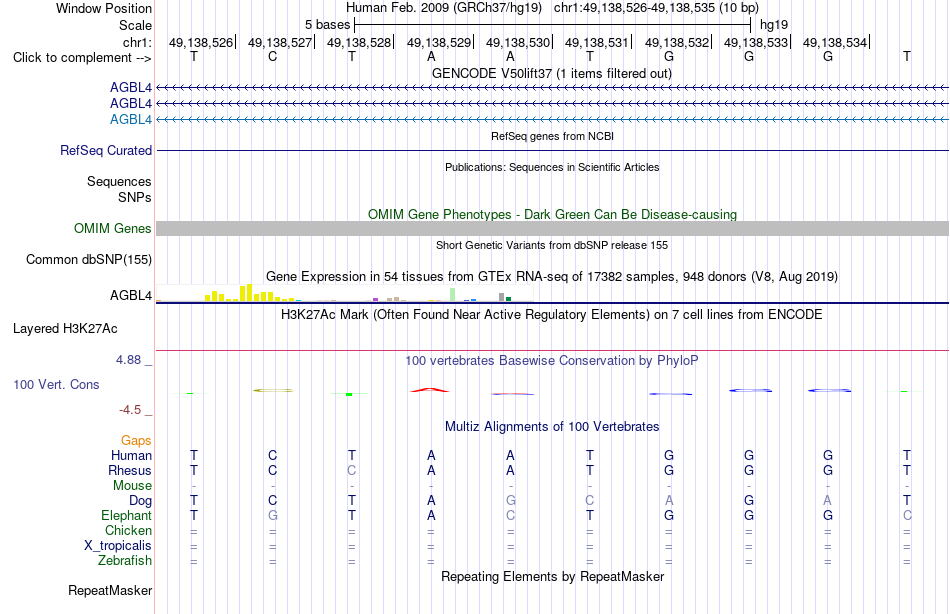Click the first AGBL4 GENCODE transcript label
950x614 pixels.
pos(131,87)
